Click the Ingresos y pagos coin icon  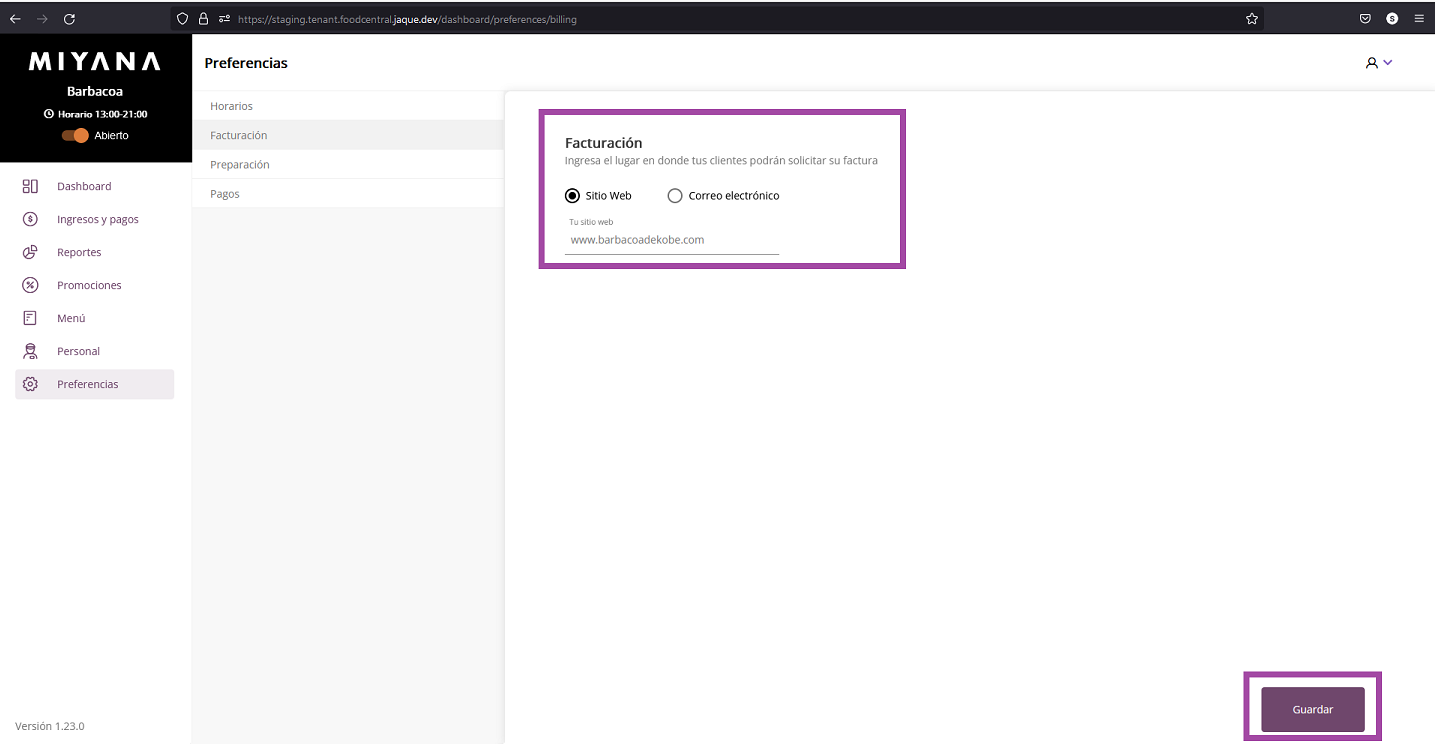pos(30,219)
